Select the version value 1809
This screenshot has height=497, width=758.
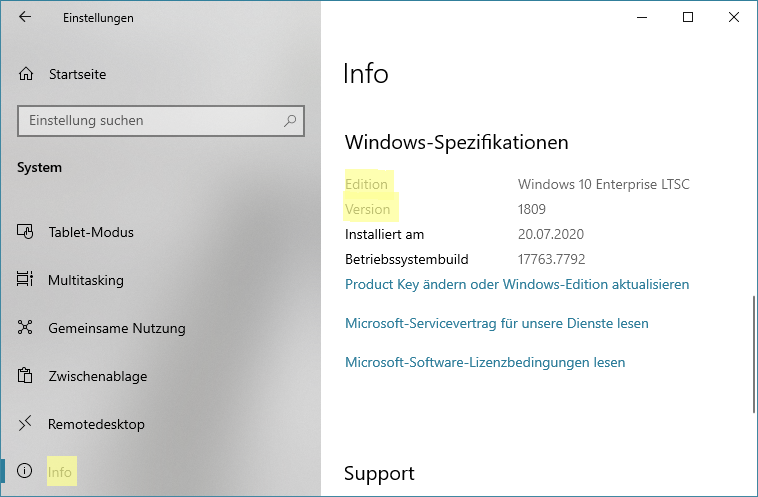point(532,209)
